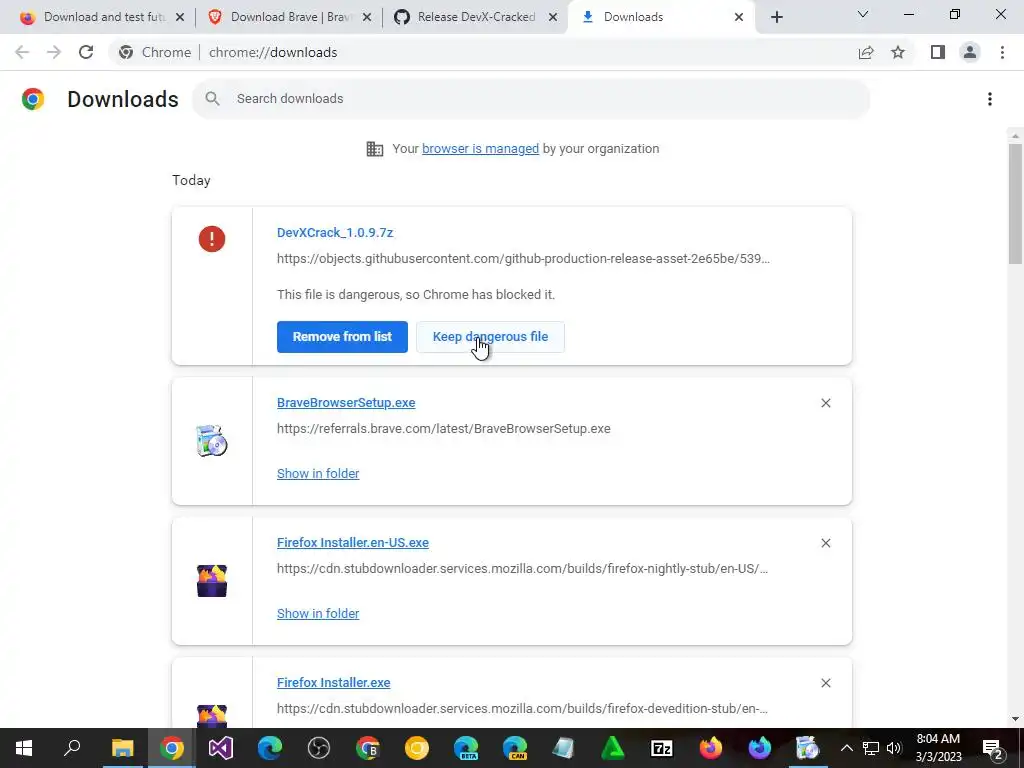1024x768 pixels.
Task: Click the Chrome site info chip
Action: point(155,52)
